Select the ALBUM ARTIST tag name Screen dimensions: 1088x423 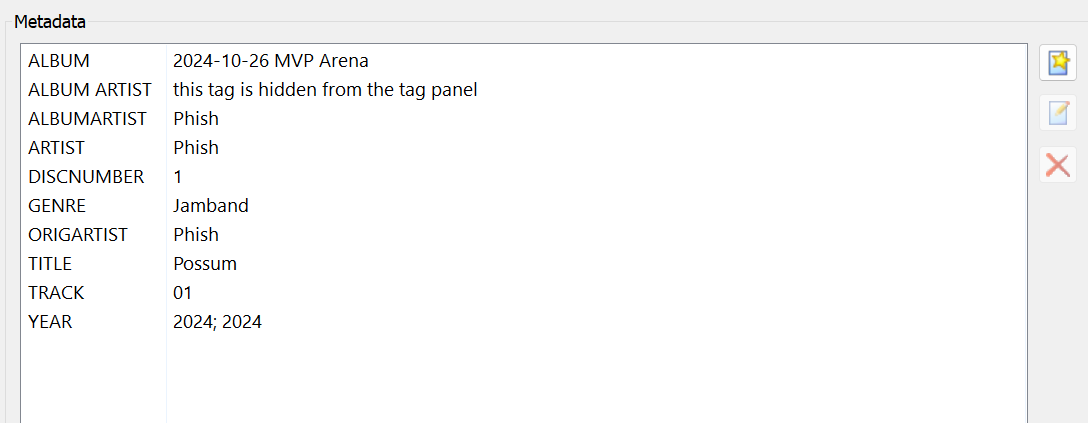(90, 90)
